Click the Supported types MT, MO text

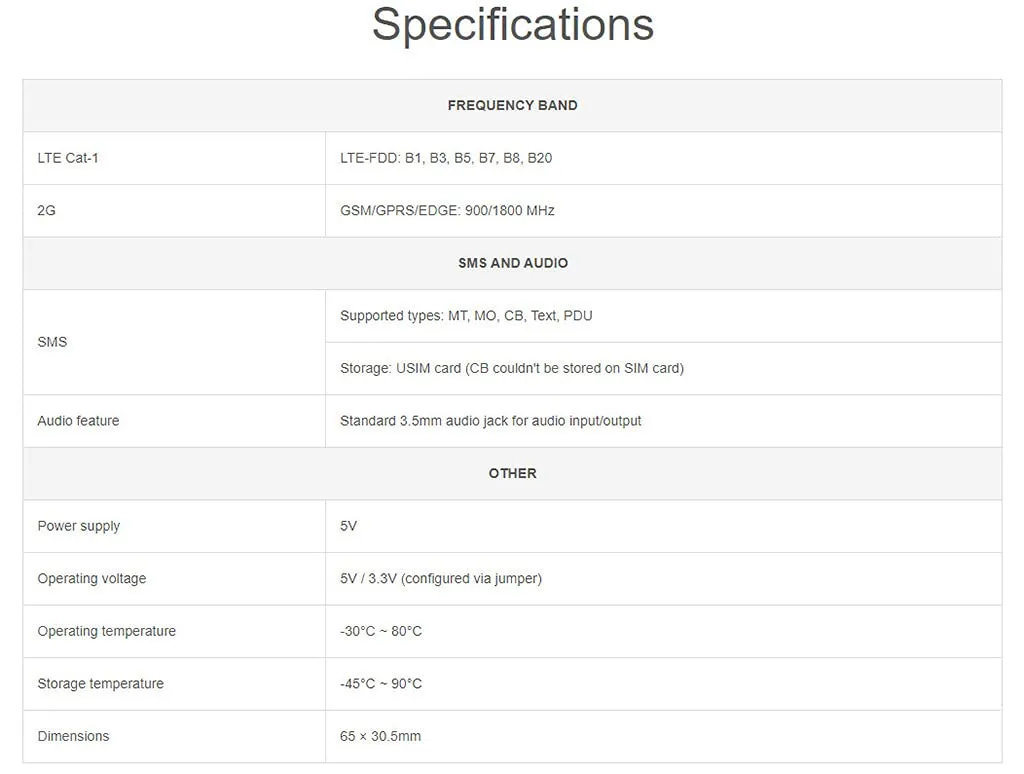point(466,316)
